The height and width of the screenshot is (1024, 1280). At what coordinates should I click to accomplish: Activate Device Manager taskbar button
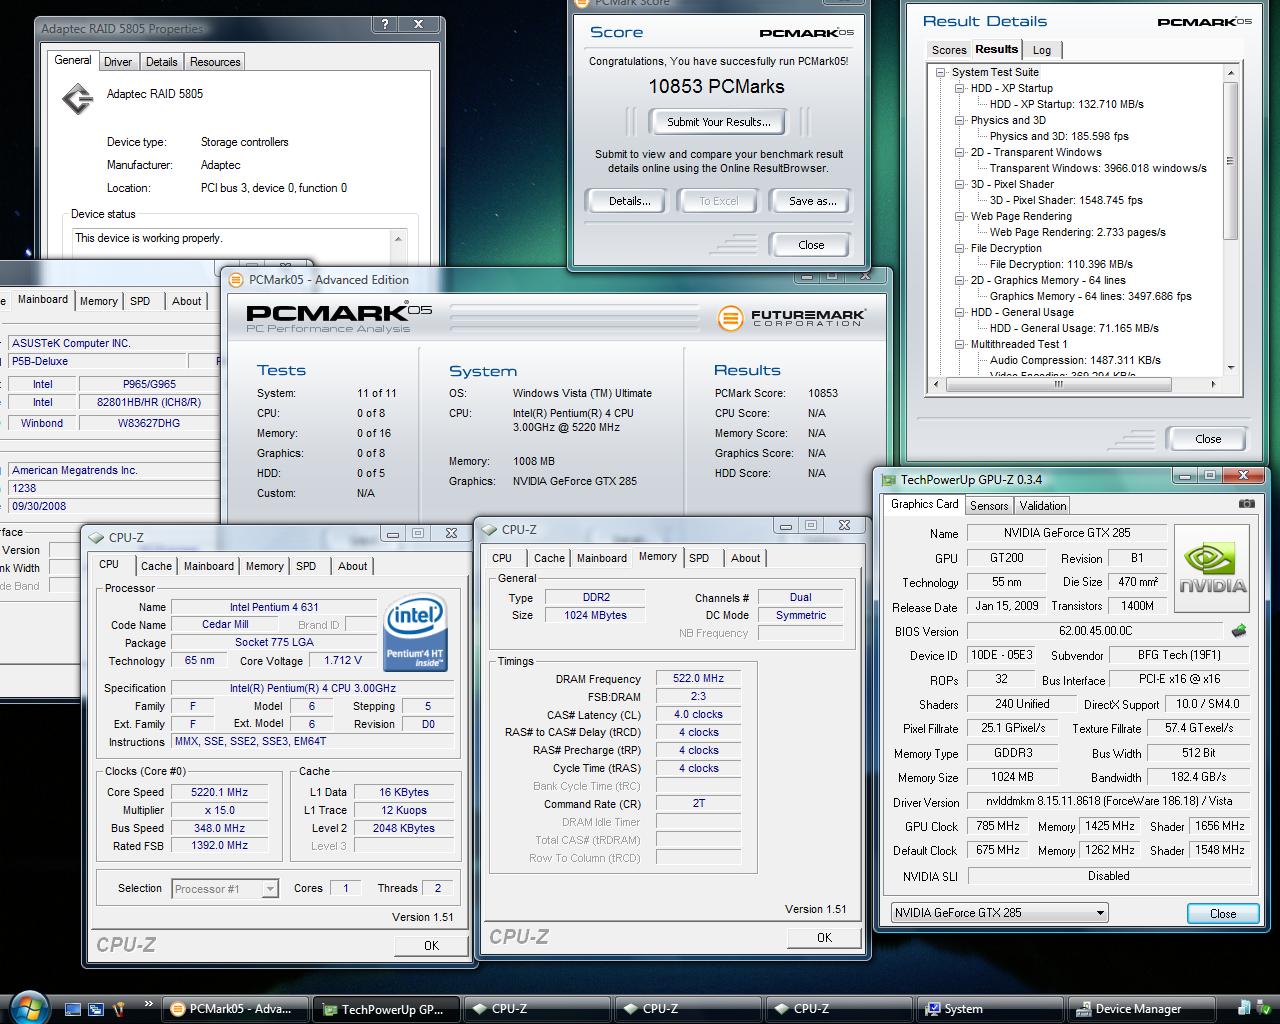1143,1009
